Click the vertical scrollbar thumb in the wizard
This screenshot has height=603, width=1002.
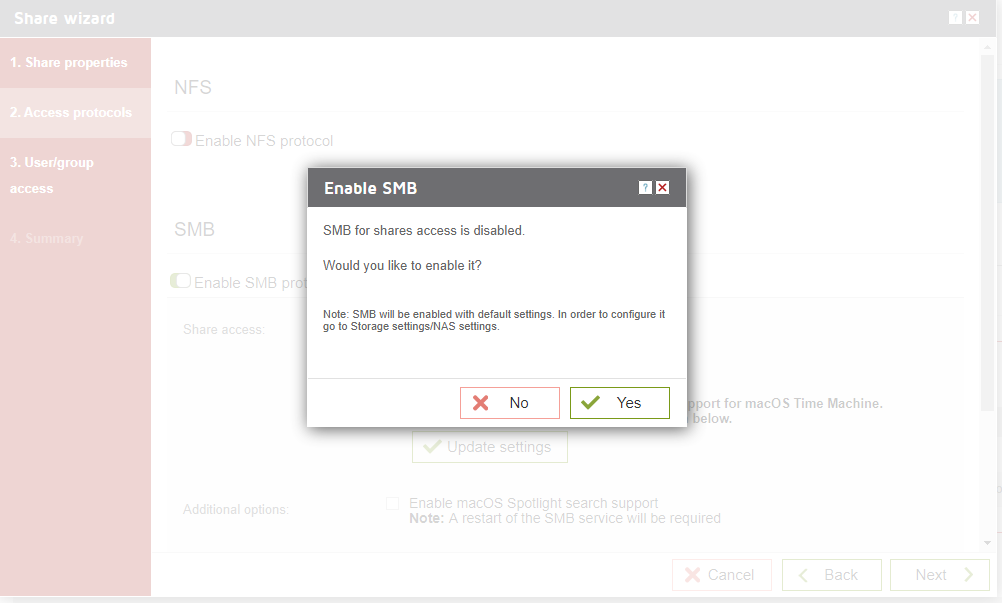point(988,233)
